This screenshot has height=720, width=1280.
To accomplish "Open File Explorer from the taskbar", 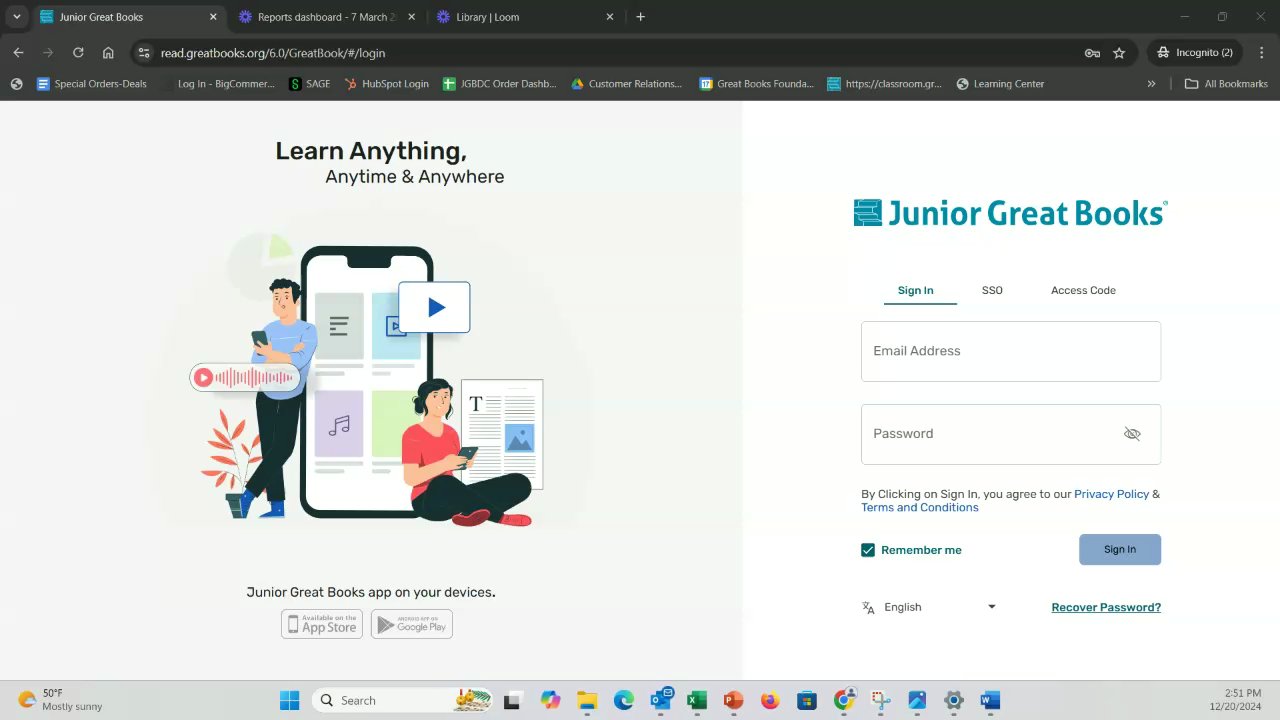I will tap(587, 700).
